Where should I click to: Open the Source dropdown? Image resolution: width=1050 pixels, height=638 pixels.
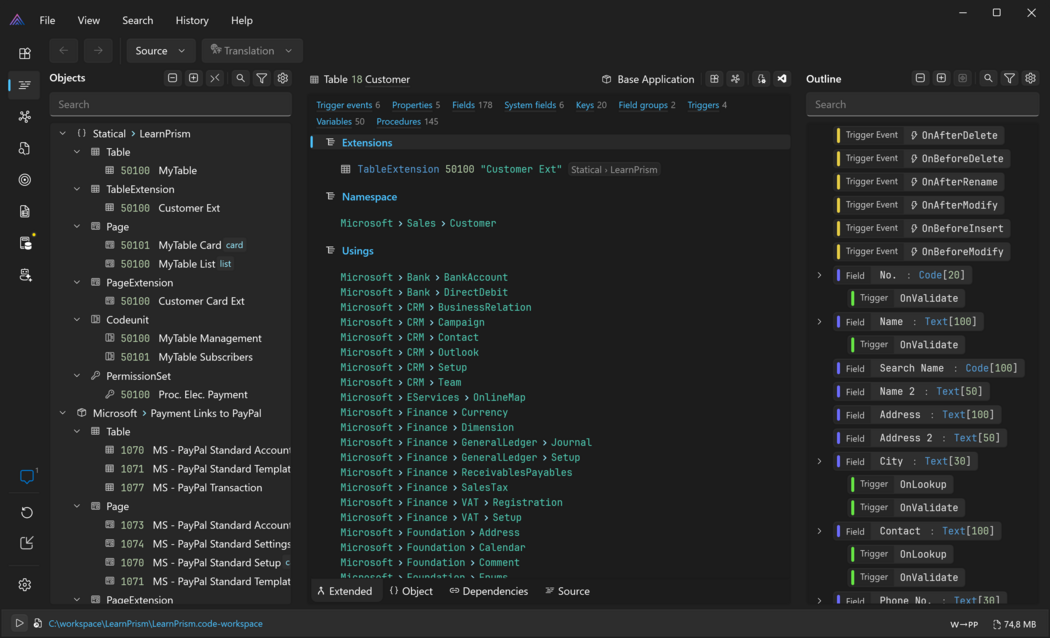pyautogui.click(x=161, y=50)
